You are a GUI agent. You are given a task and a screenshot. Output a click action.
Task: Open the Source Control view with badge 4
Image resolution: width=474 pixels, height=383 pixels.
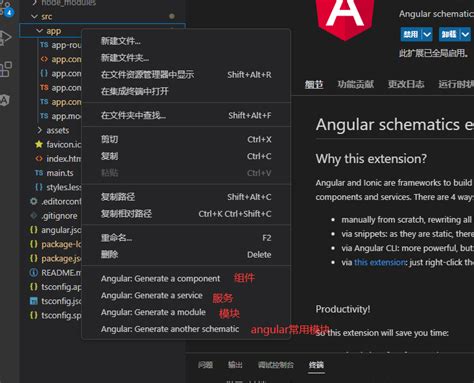point(7,9)
